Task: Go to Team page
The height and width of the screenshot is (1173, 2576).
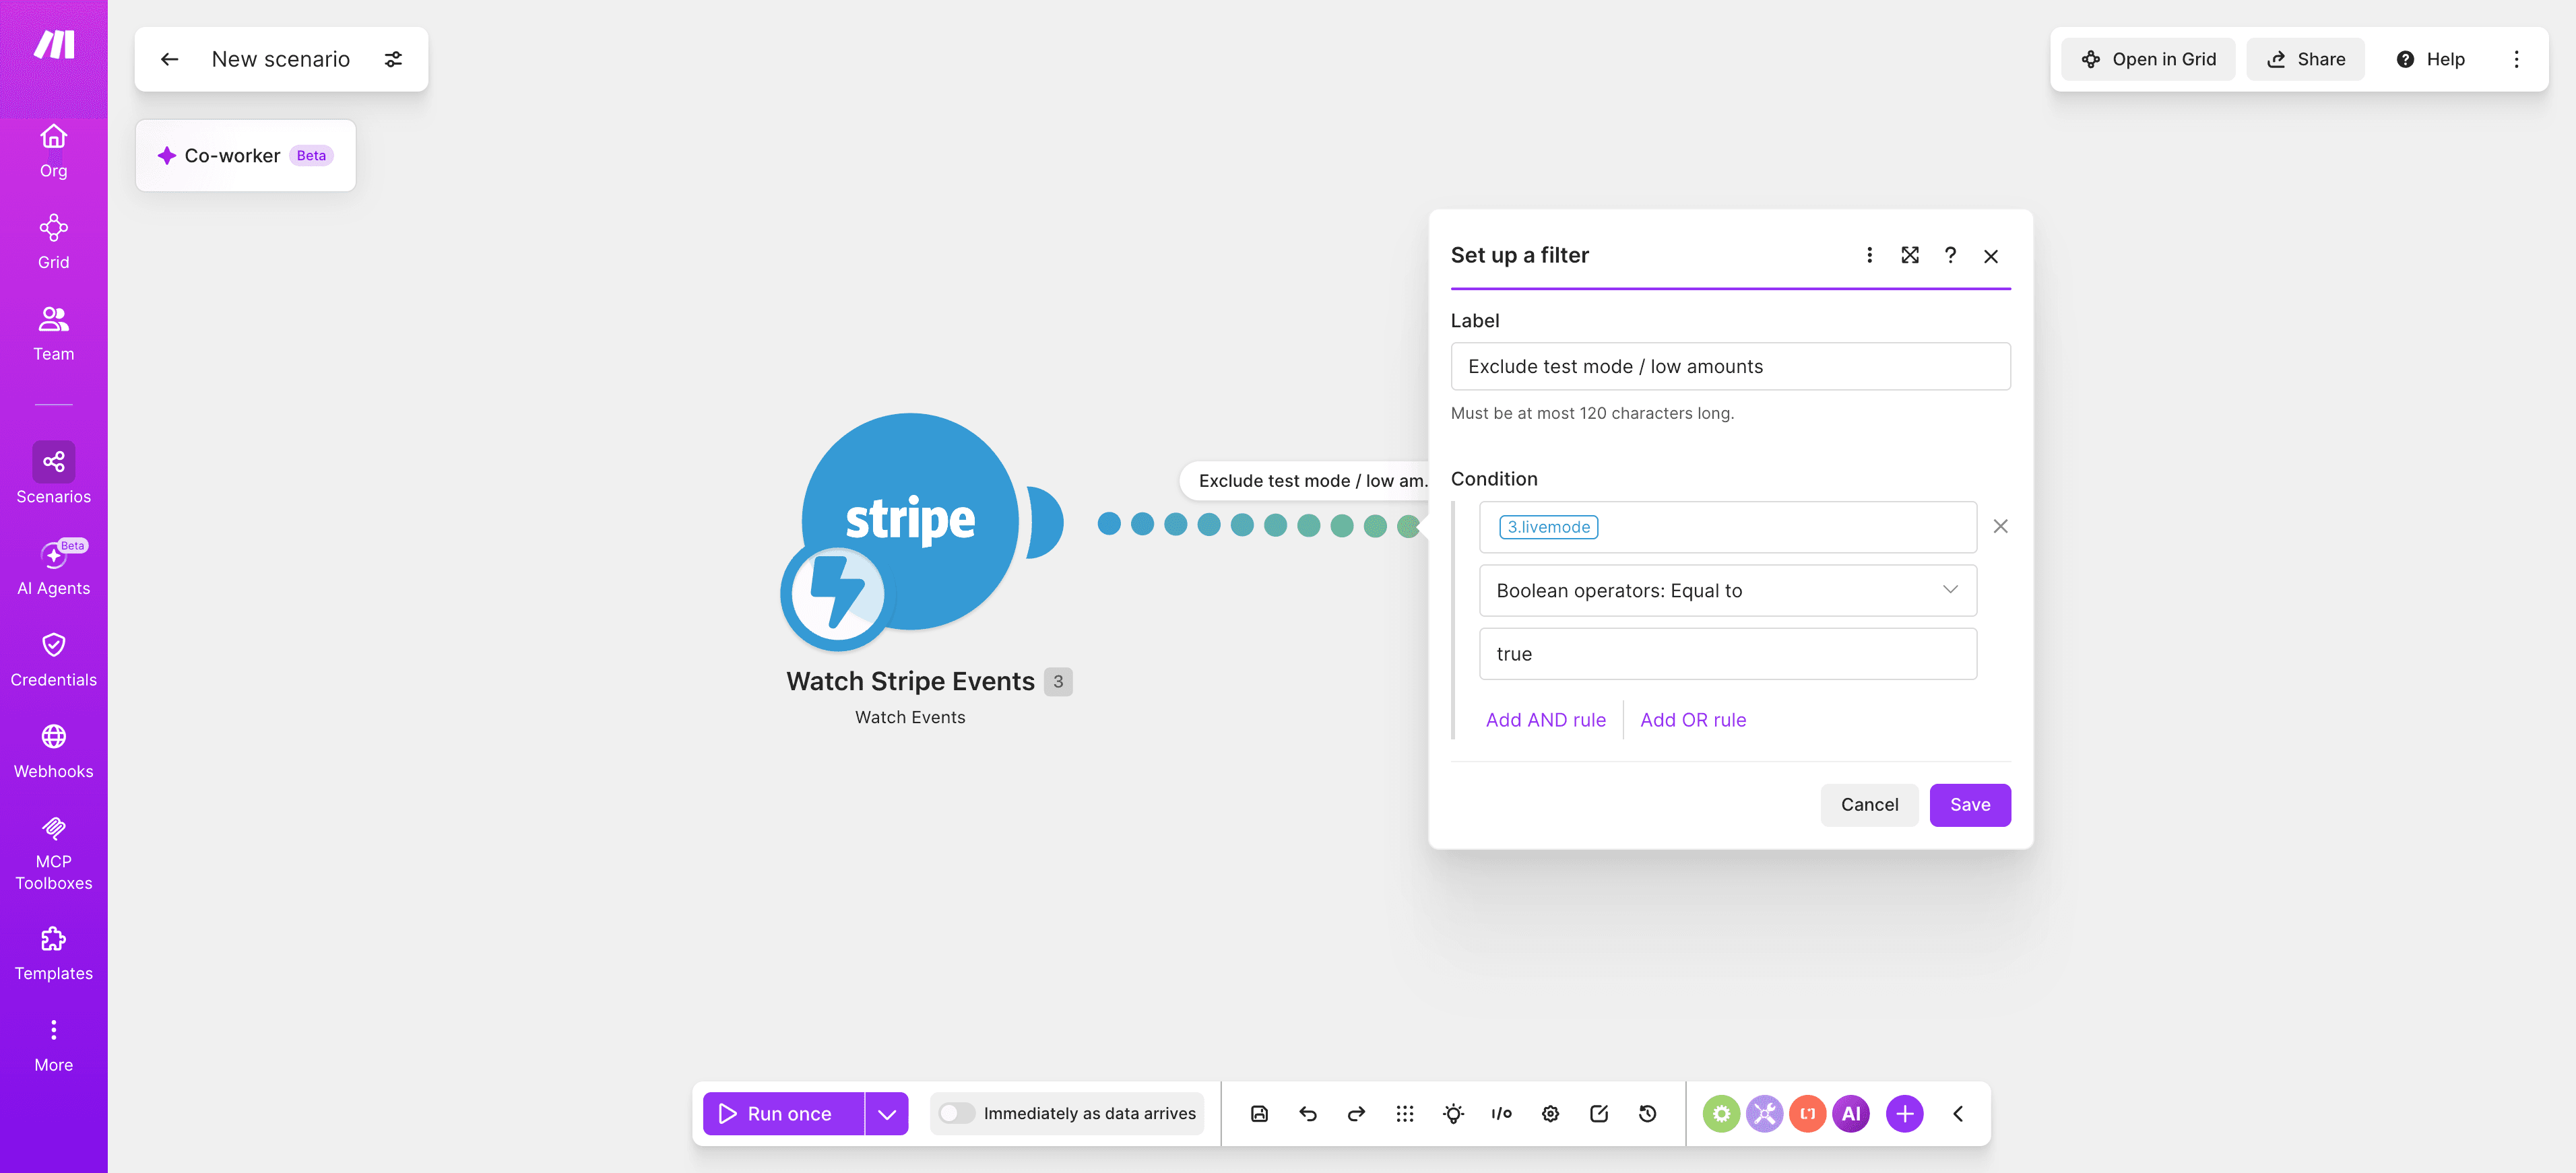Action: click(54, 334)
